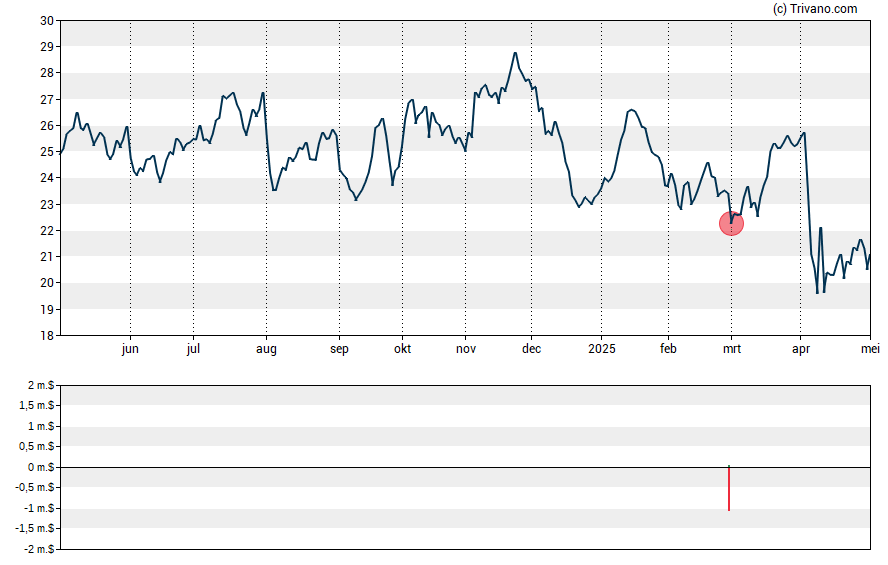Click the 'nov' month label
The height and width of the screenshot is (565, 888).
click(466, 349)
